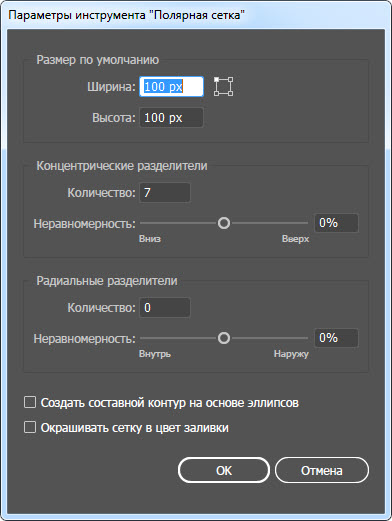Click the concentric skew percent field

click(336, 223)
